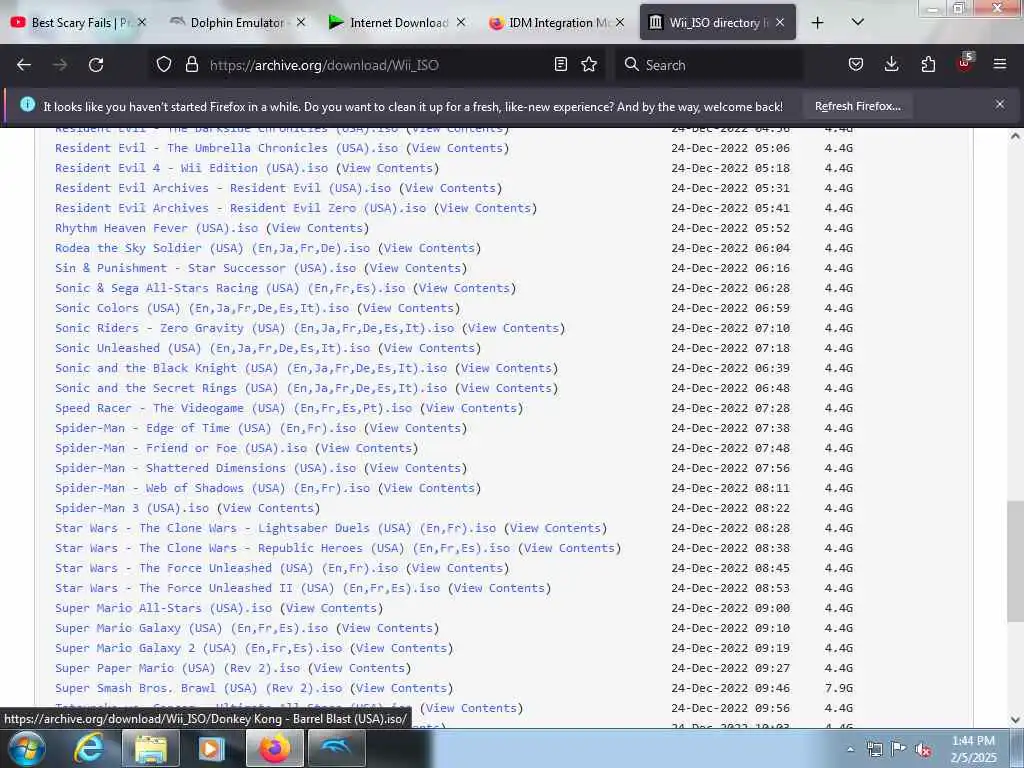This screenshot has height=768, width=1024.
Task: Open the taskbar clock and date
Action: 974,749
